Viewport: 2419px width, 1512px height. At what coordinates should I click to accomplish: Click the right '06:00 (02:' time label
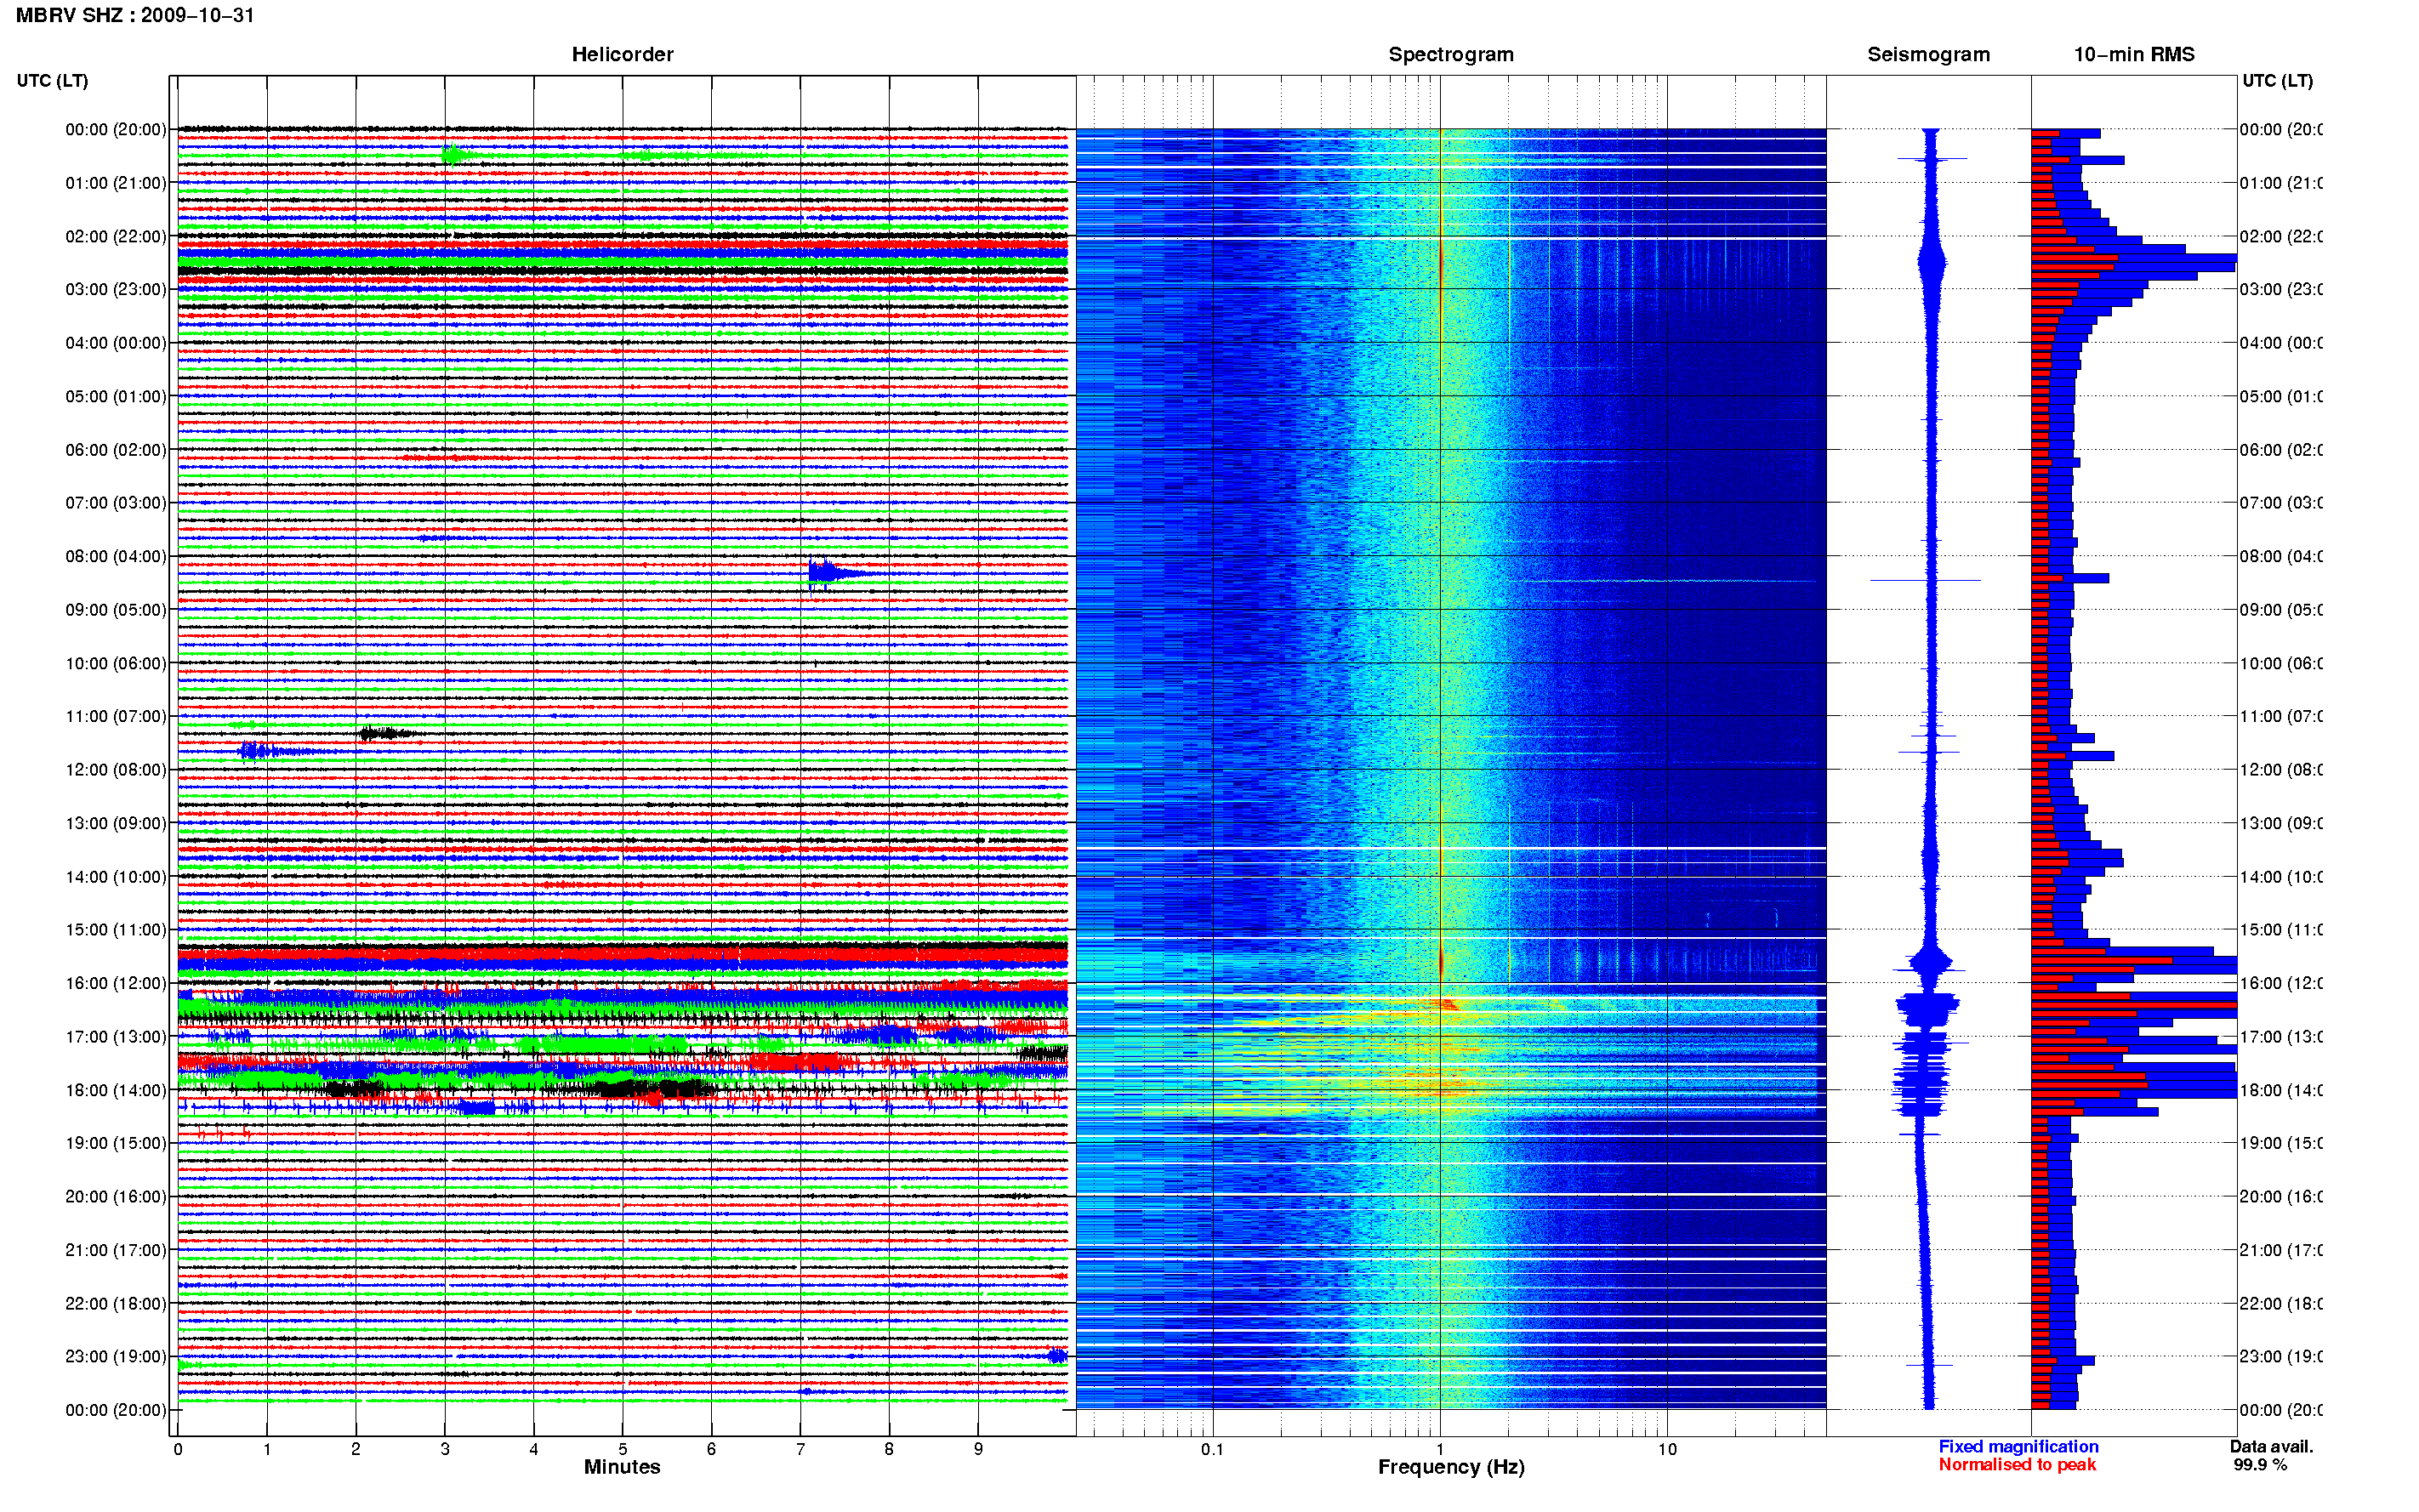2280,450
